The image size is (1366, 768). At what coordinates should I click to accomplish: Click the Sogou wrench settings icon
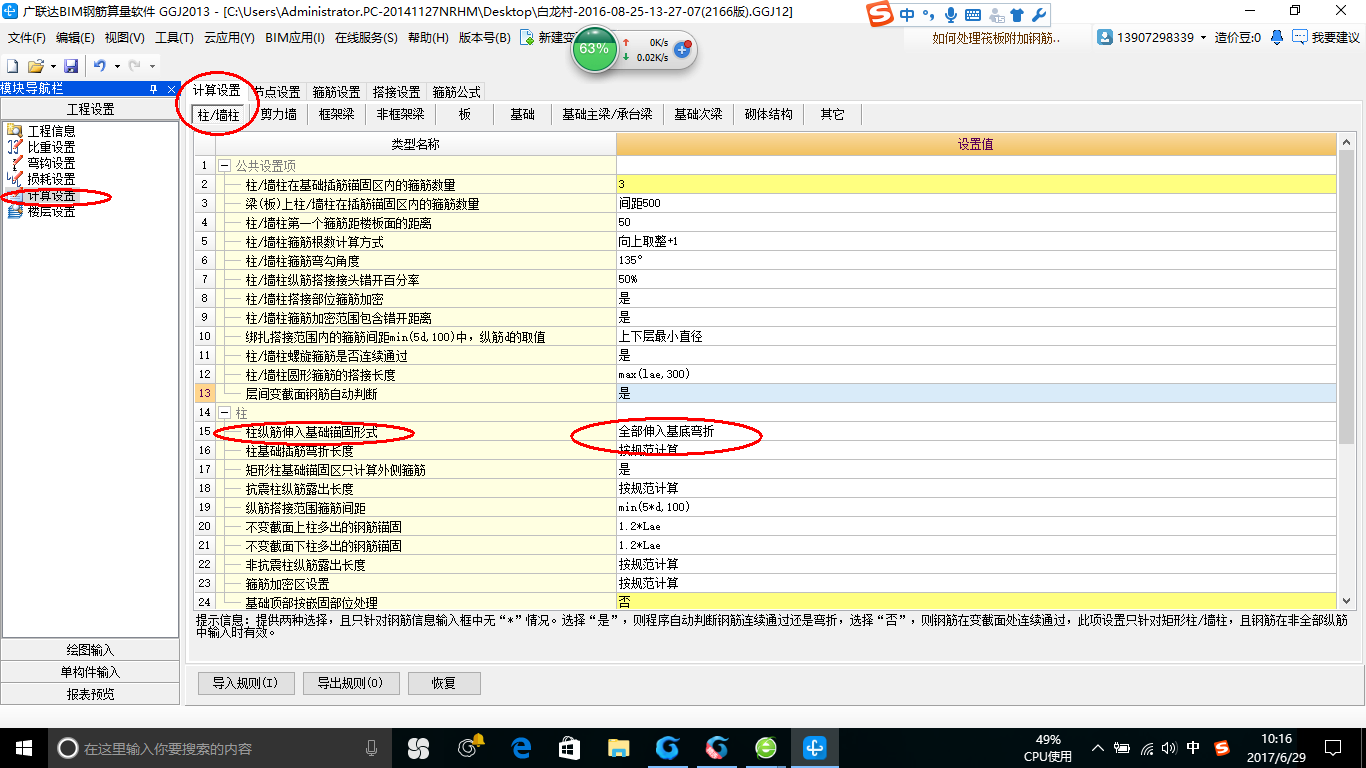pyautogui.click(x=1038, y=15)
